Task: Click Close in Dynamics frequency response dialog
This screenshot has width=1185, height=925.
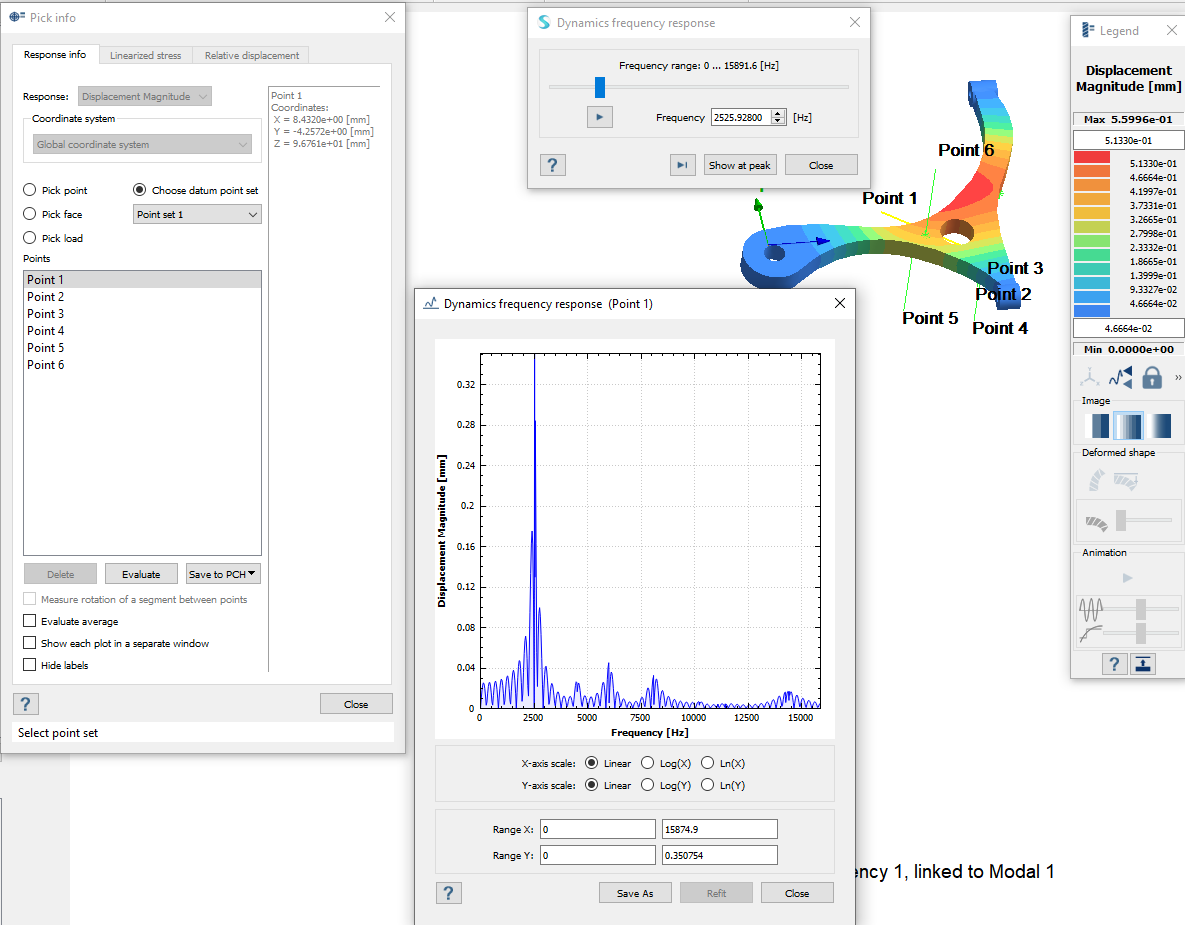Action: point(821,165)
